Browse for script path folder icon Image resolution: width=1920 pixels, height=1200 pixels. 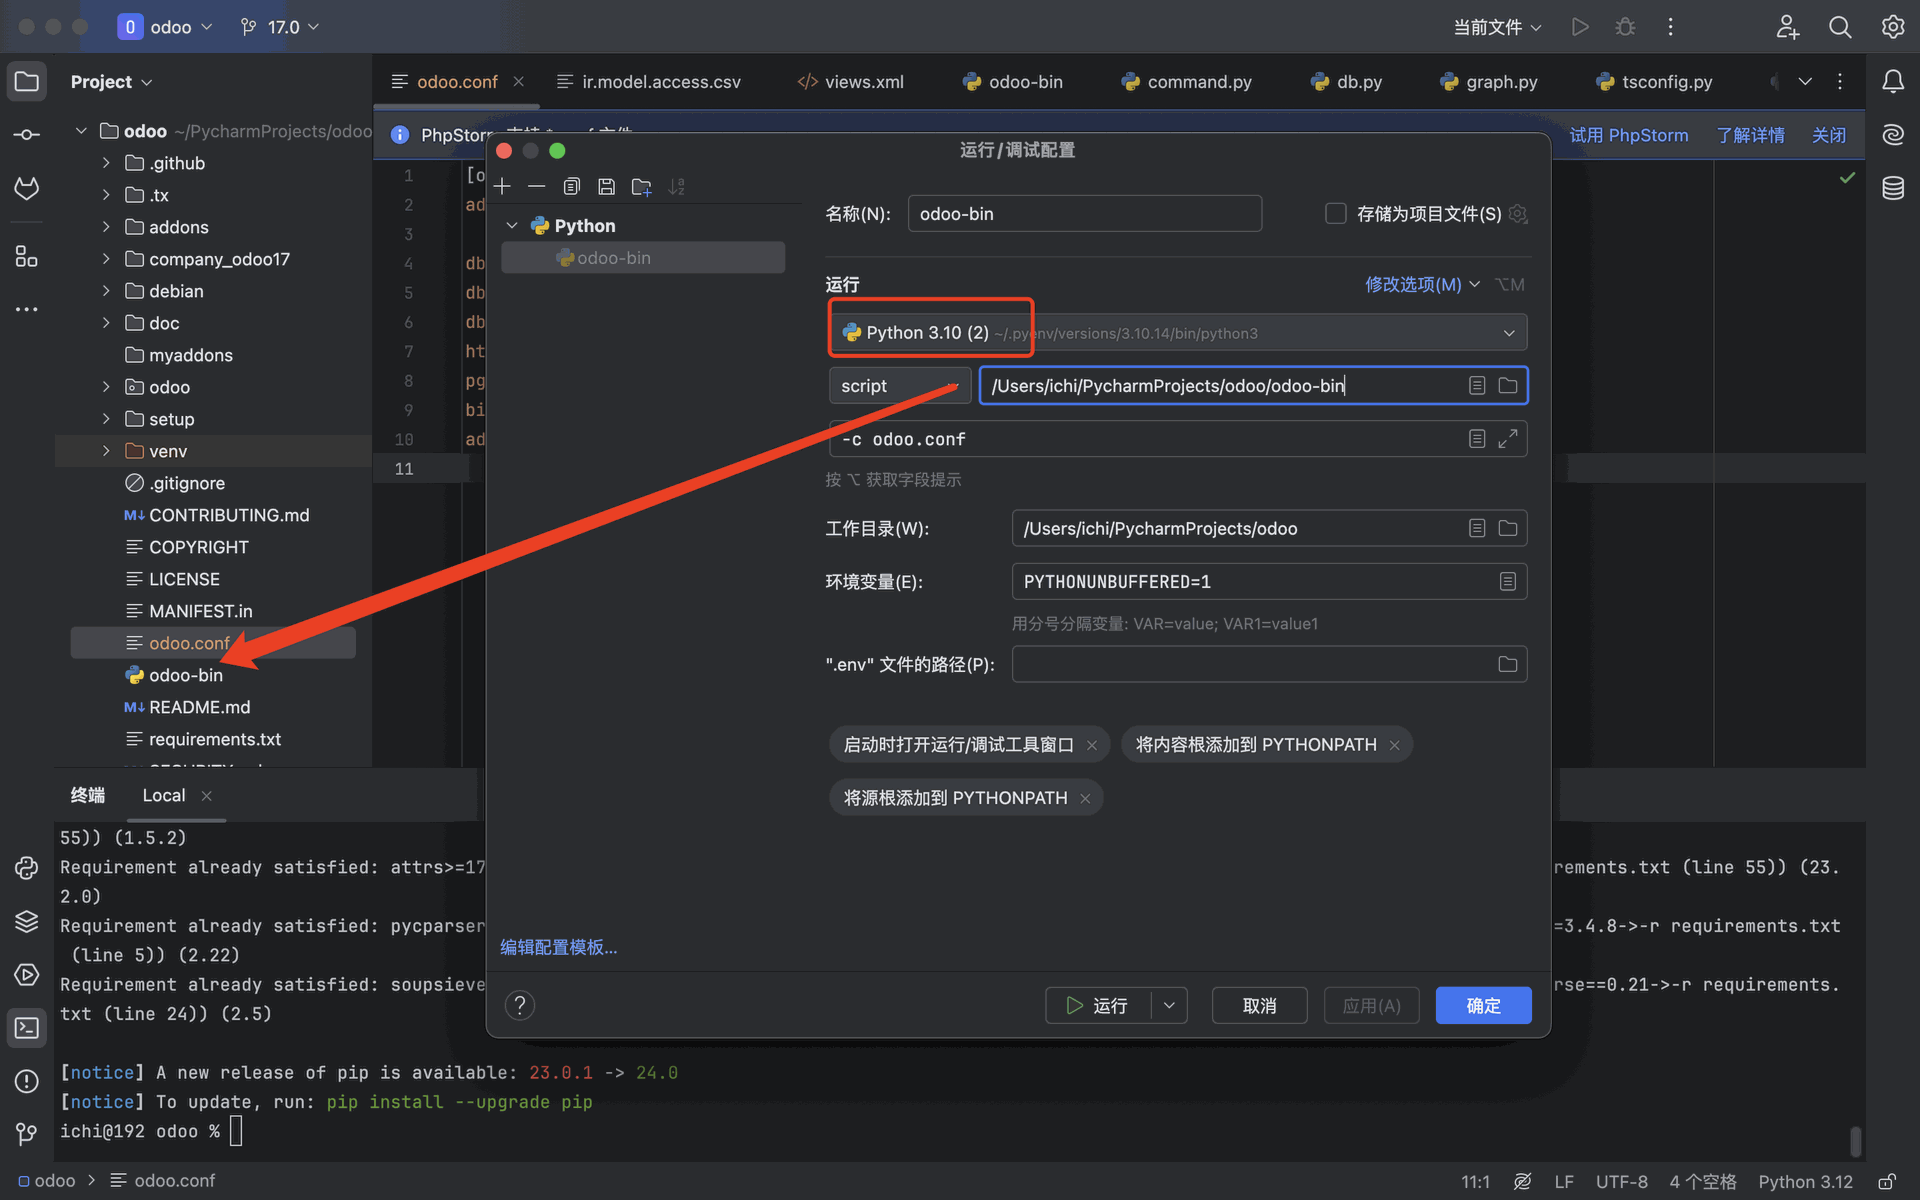[1508, 385]
